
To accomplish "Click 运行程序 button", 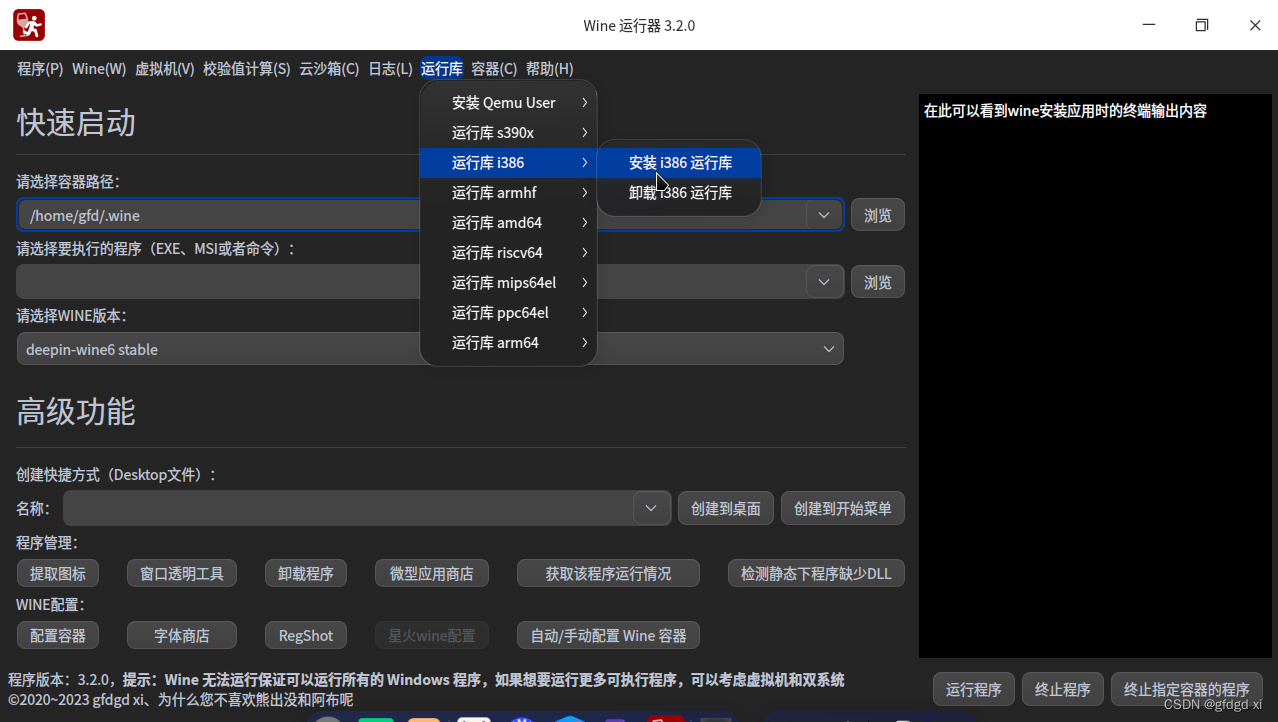I will click(974, 689).
